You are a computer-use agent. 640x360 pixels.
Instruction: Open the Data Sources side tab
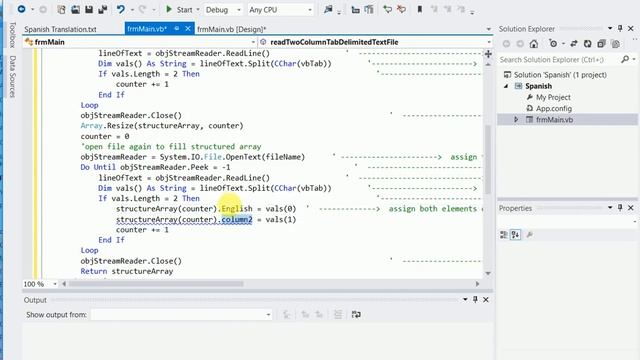pyautogui.click(x=12, y=76)
